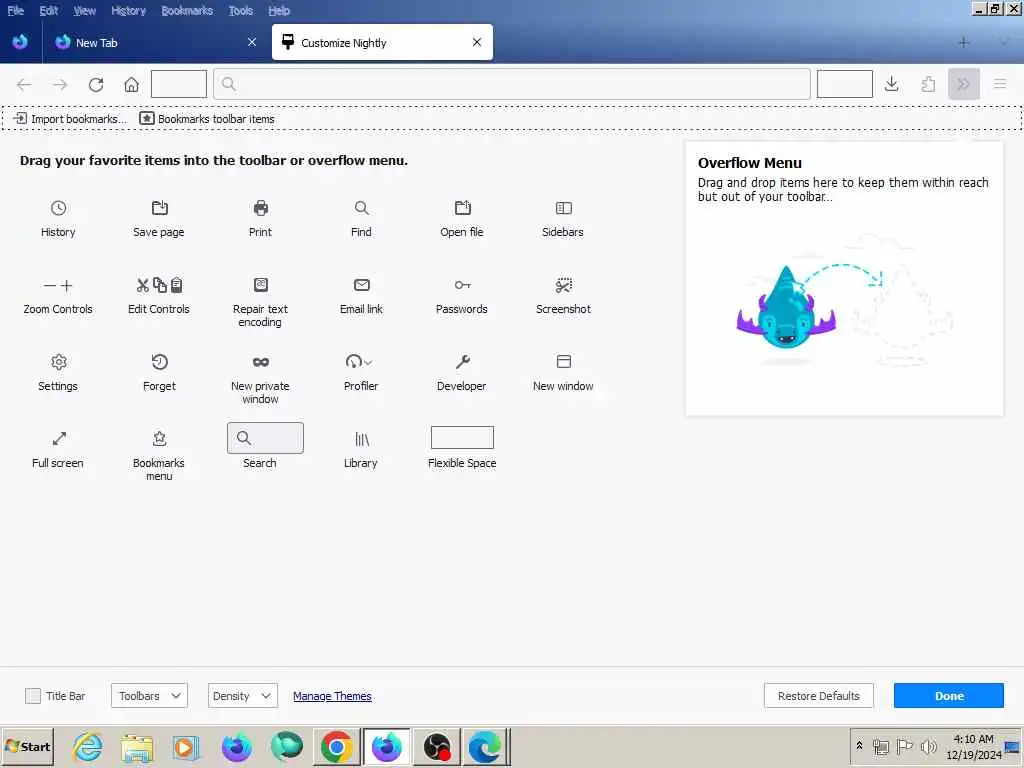1024x768 pixels.
Task: Select the Save page icon
Action: pyautogui.click(x=159, y=208)
